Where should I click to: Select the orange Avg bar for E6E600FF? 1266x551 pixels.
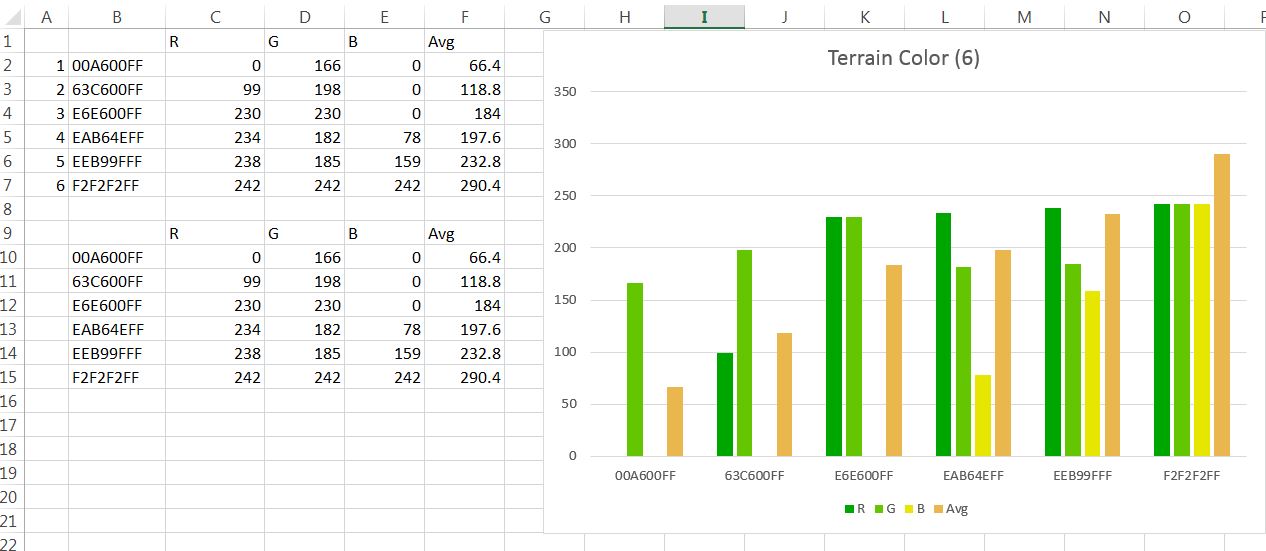pos(894,361)
